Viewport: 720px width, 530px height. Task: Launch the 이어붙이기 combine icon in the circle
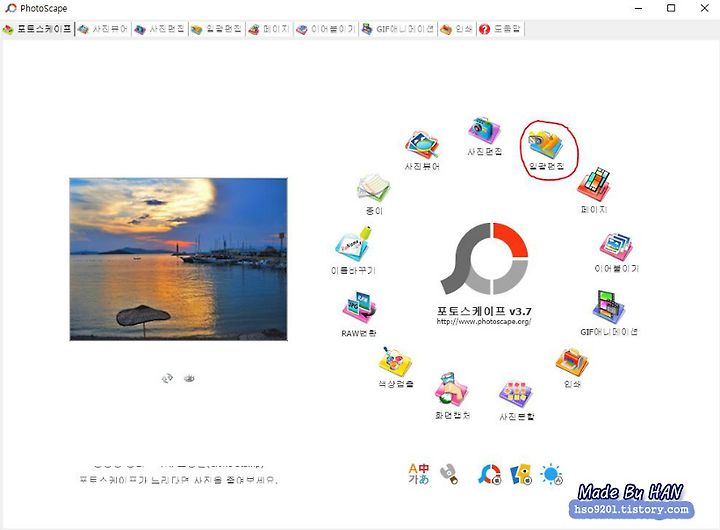click(x=616, y=253)
